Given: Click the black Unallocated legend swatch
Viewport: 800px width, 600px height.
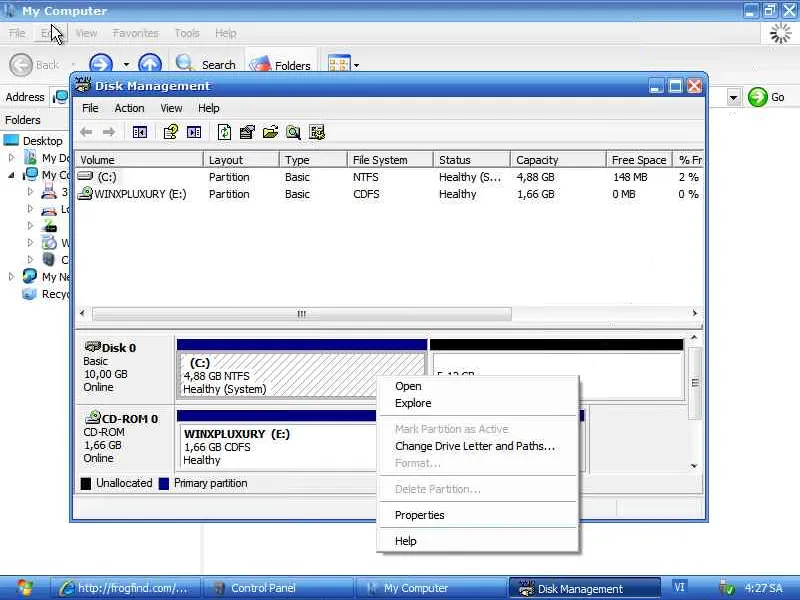Looking at the screenshot, I should [86, 483].
